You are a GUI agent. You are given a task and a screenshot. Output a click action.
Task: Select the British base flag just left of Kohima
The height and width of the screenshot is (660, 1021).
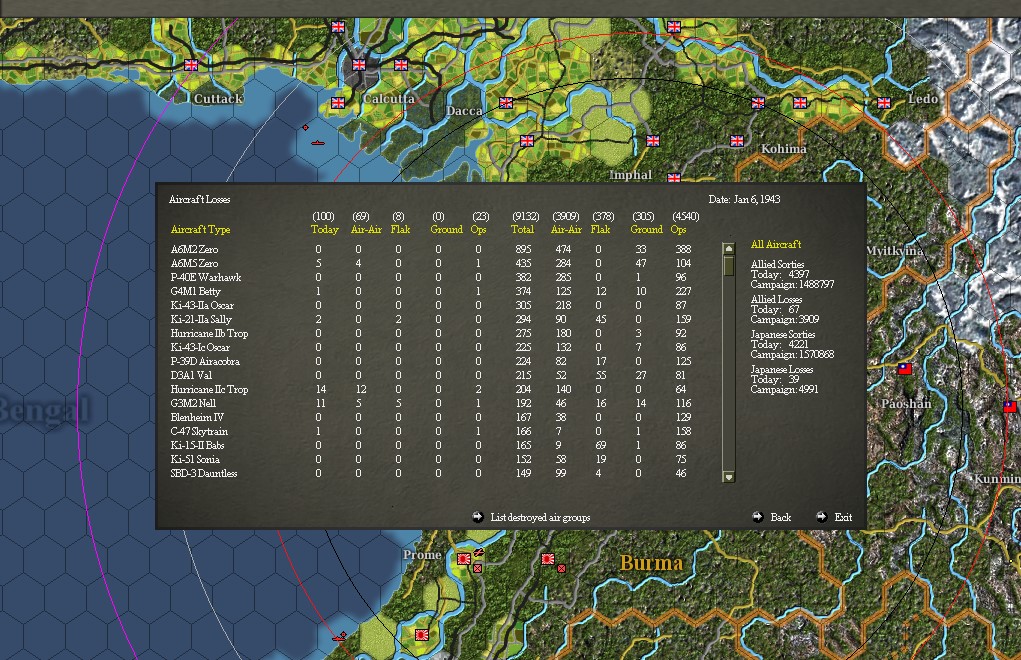(x=737, y=141)
